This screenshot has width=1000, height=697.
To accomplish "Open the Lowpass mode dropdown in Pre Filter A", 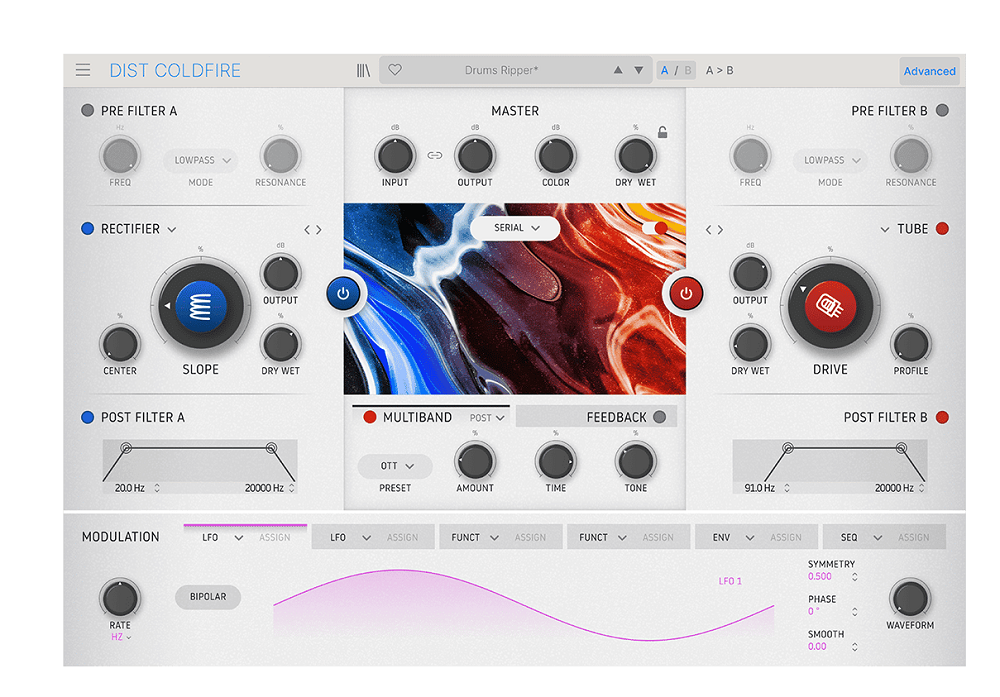I will click(x=200, y=160).
